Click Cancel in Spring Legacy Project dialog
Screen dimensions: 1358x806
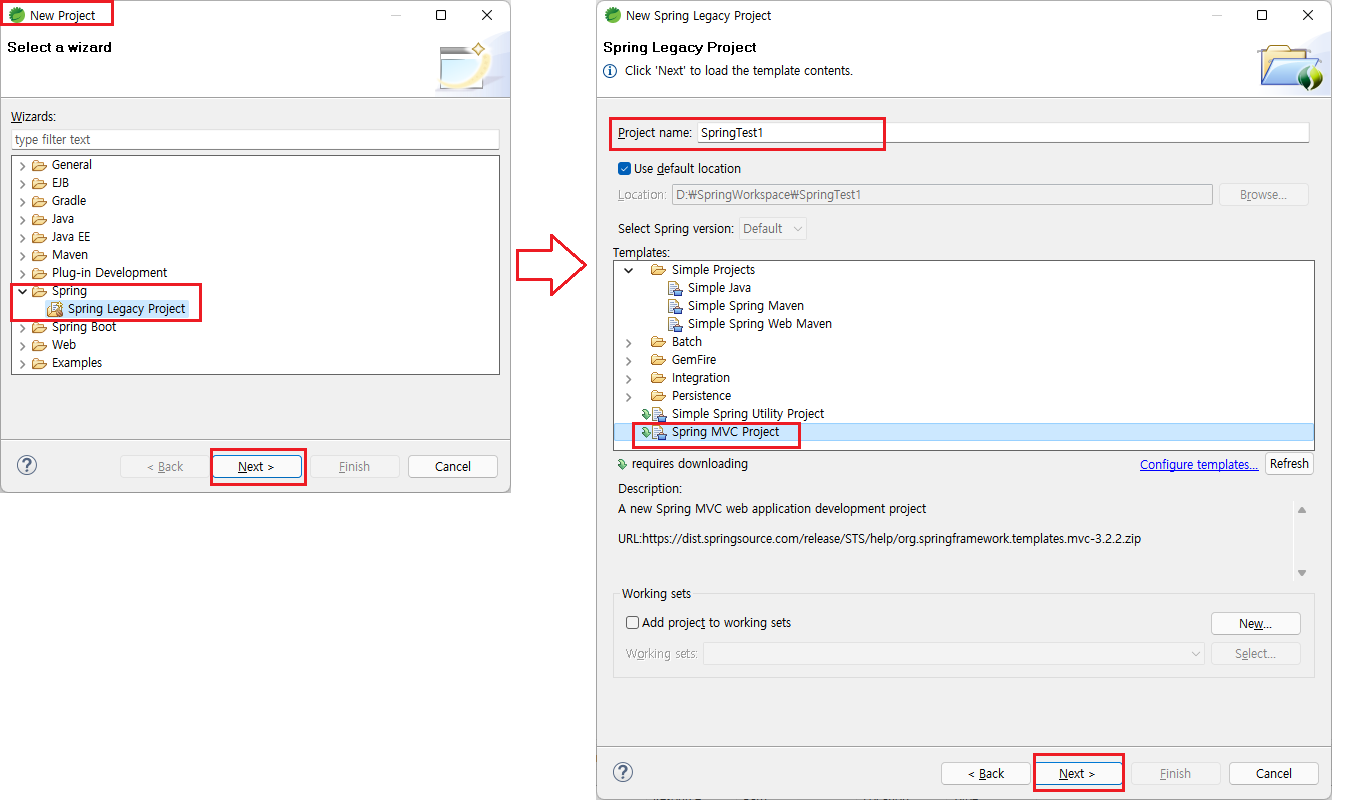click(1274, 773)
